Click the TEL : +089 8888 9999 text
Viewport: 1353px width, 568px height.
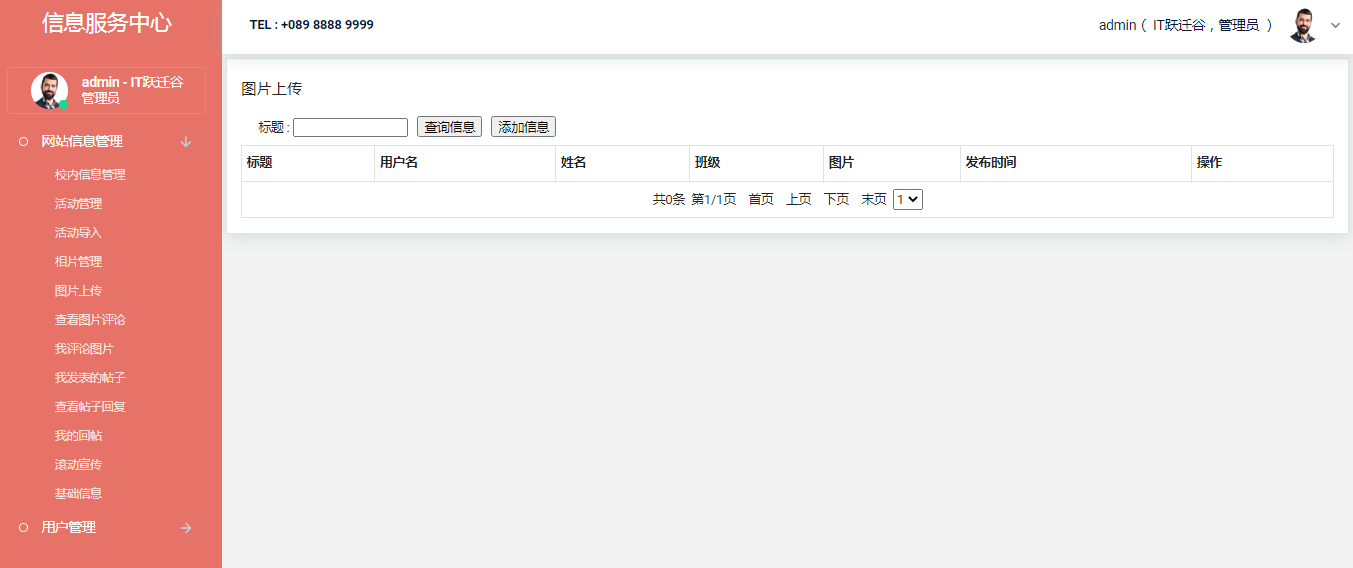[312, 25]
